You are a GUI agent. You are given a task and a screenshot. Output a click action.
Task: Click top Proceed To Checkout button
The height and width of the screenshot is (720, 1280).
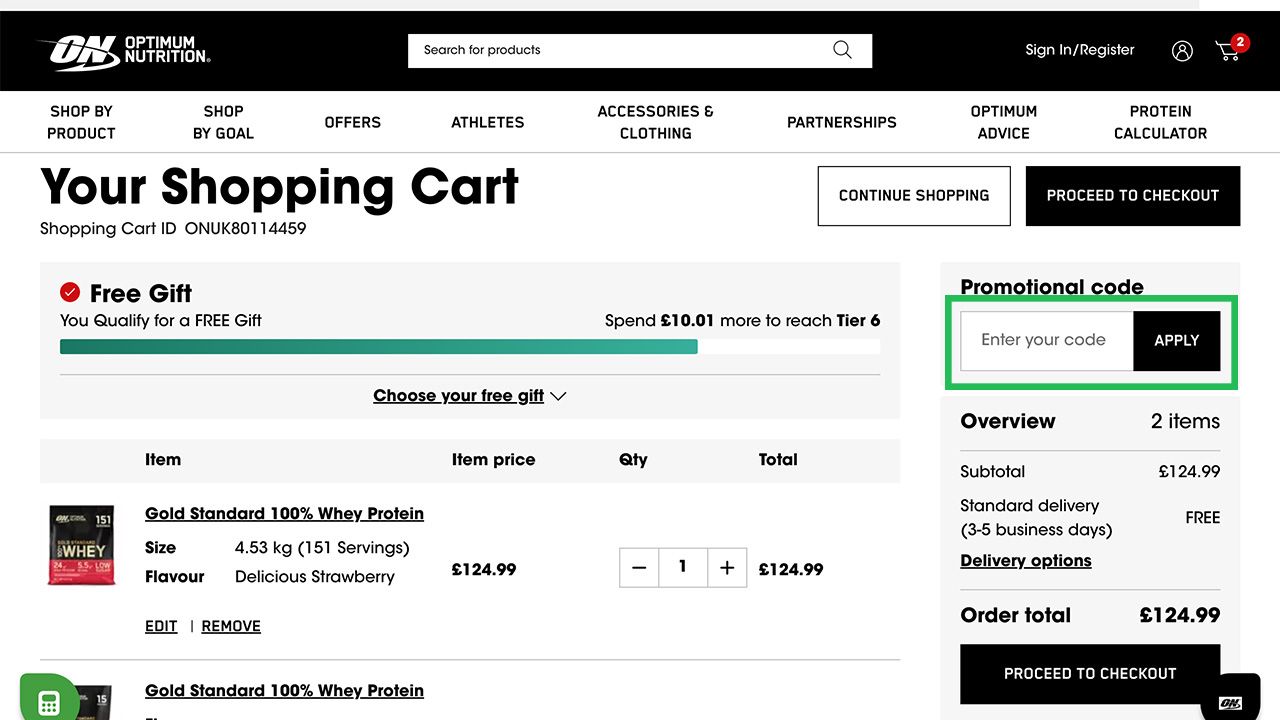[x=1133, y=196]
